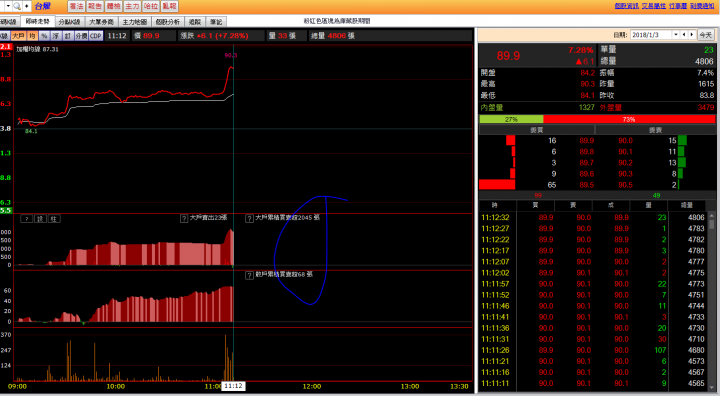Screen dimensions: 720x396
Task: Click the 外盤量 3479 value
Action: (x=706, y=107)
